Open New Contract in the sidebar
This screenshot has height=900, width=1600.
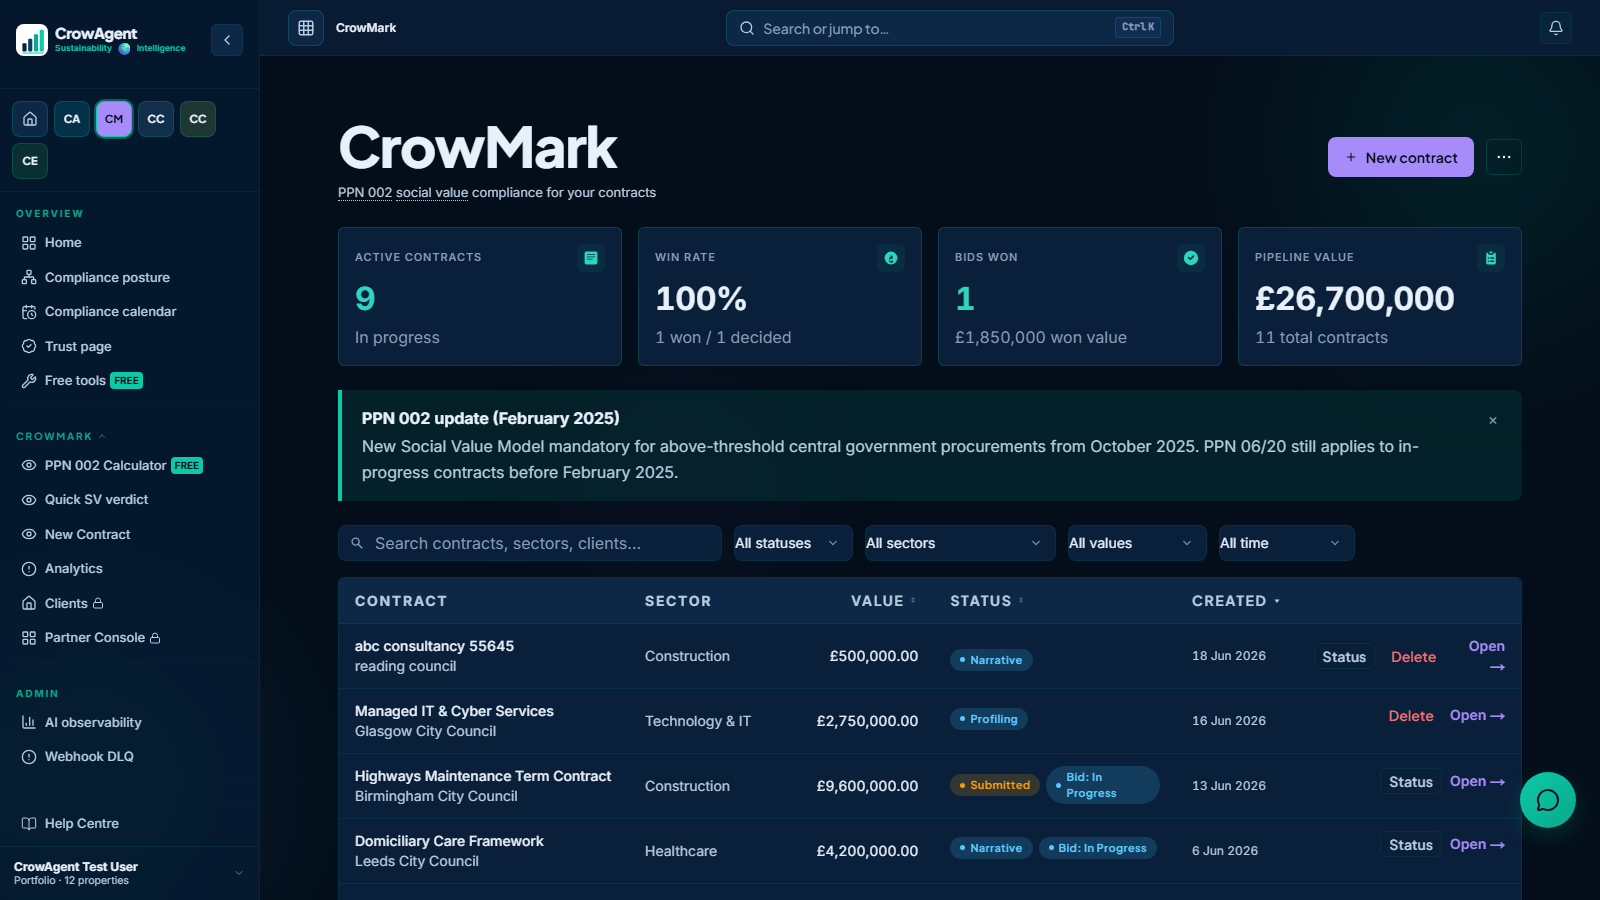pyautogui.click(x=129, y=535)
